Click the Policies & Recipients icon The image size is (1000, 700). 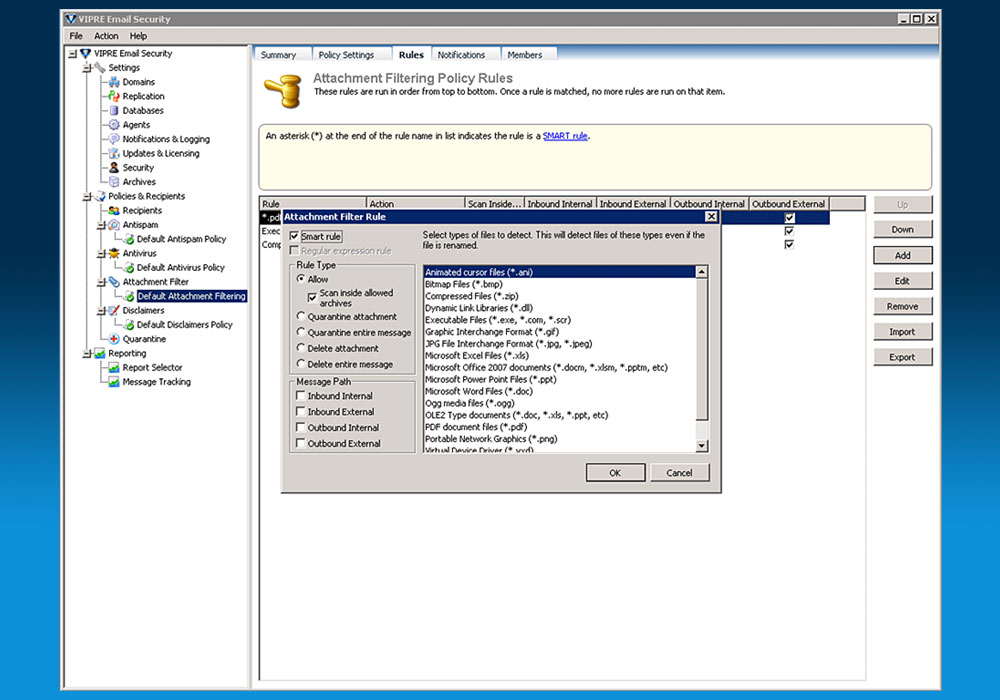99,196
